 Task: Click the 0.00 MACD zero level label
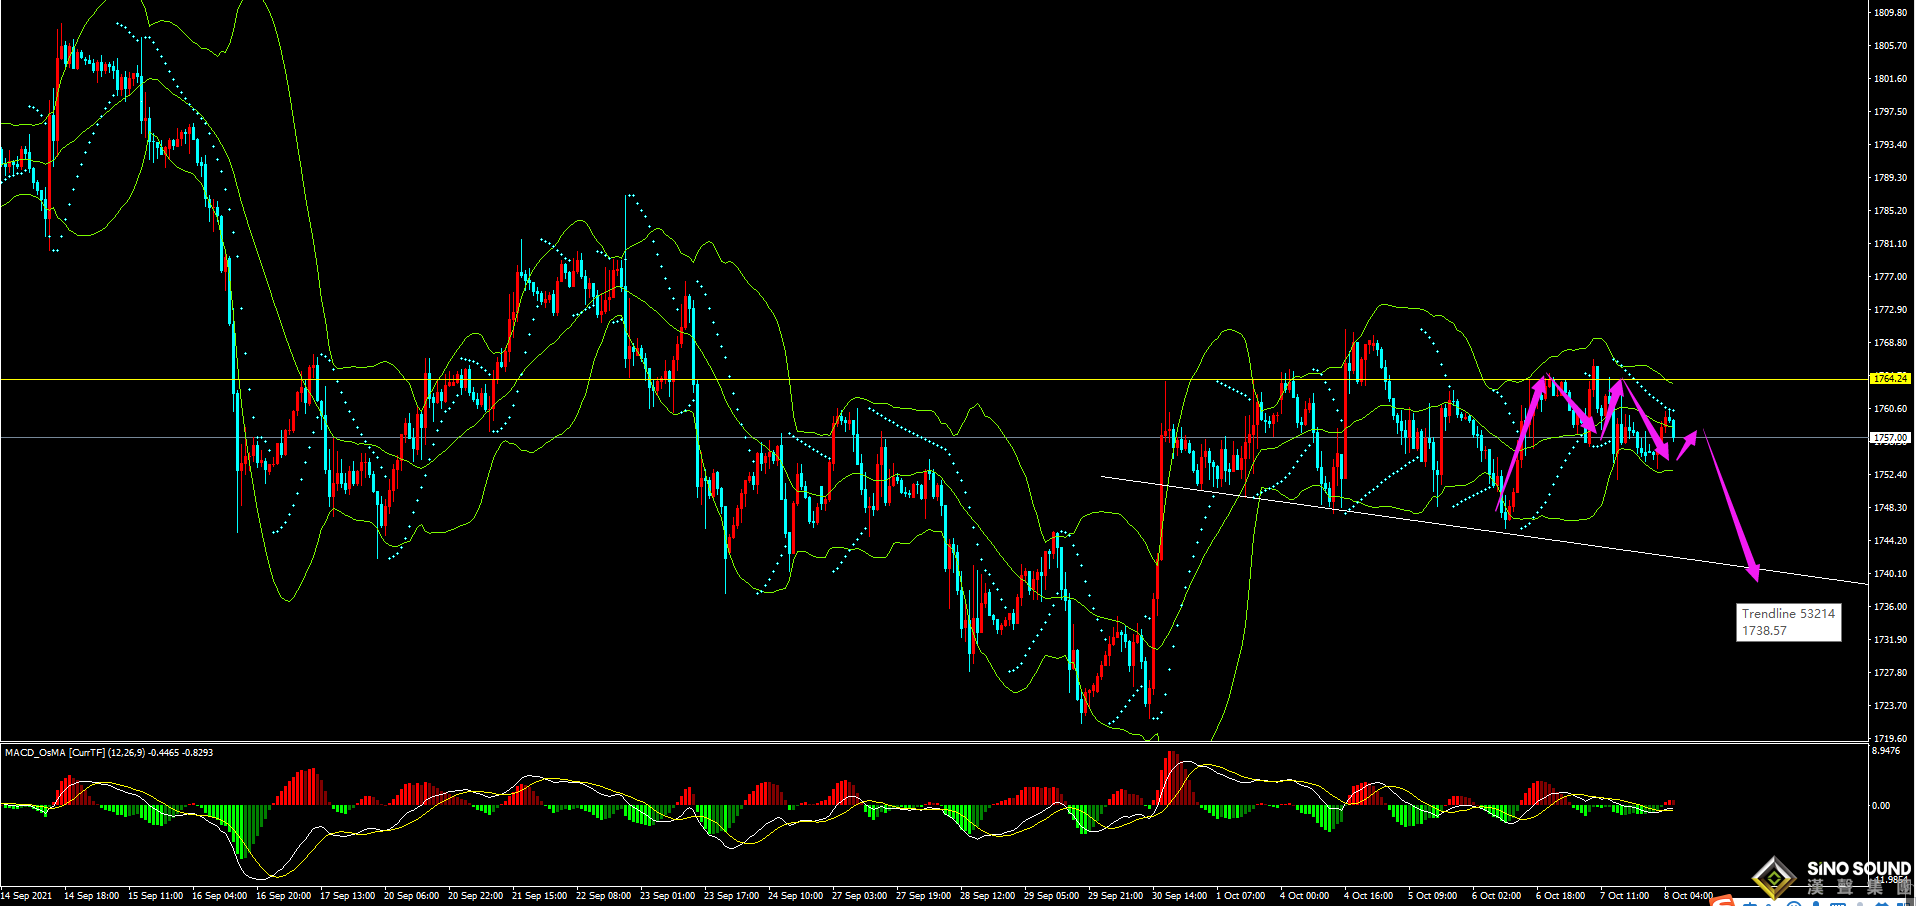click(1880, 805)
